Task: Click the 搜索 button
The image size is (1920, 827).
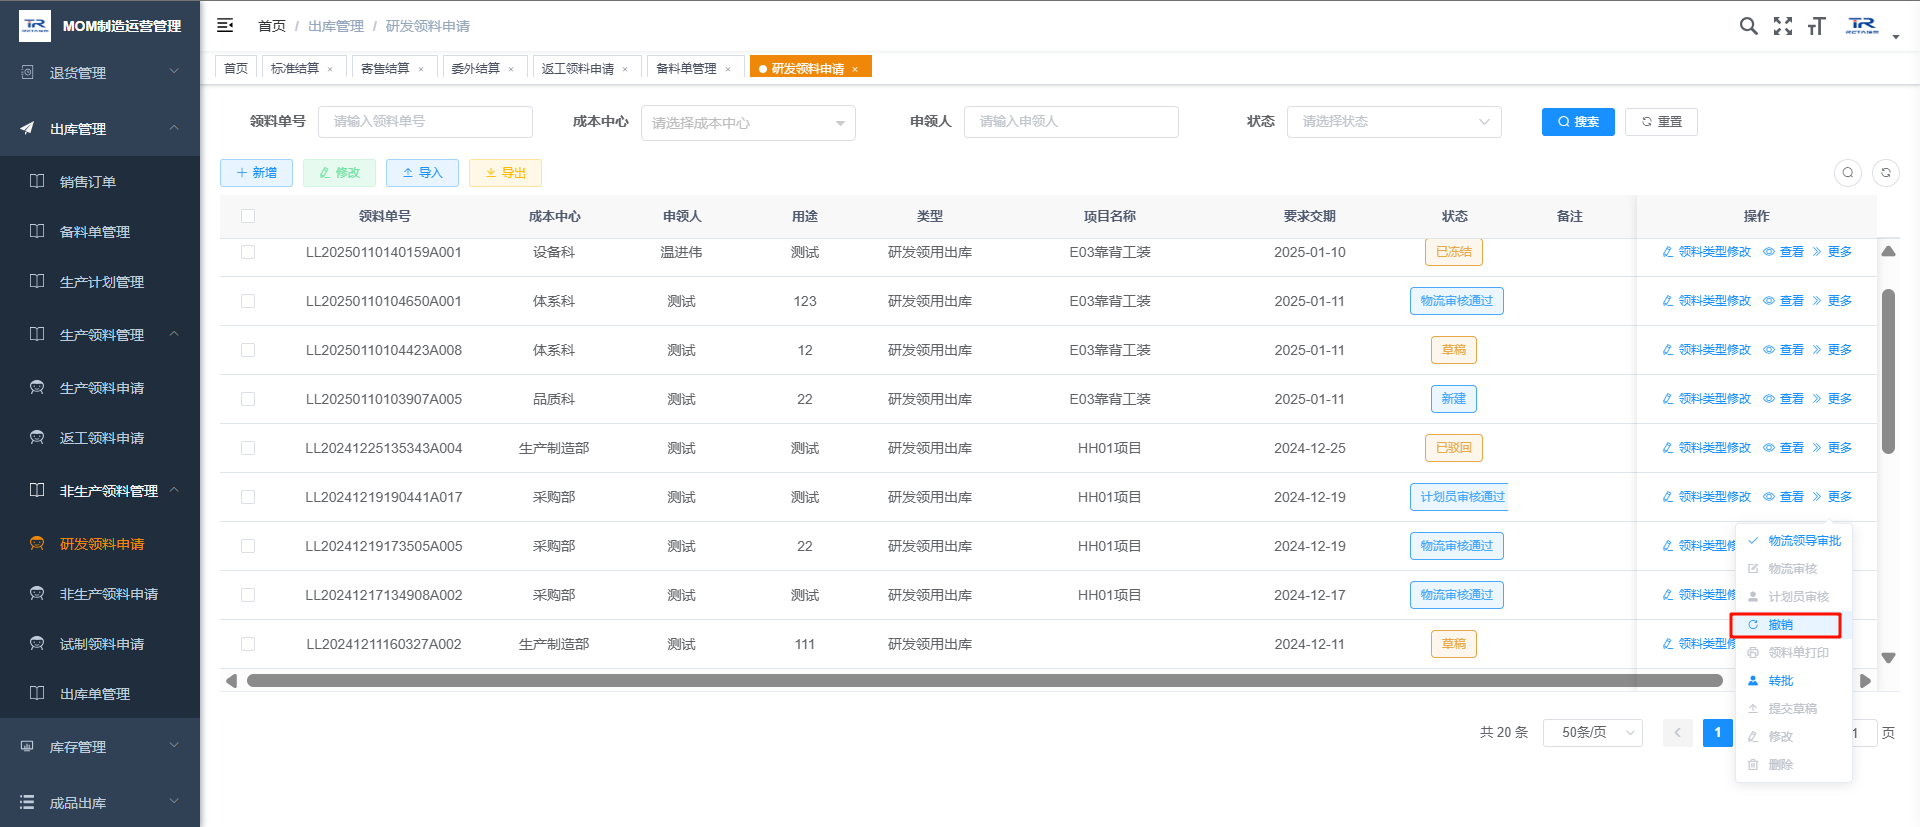Action: click(1578, 122)
